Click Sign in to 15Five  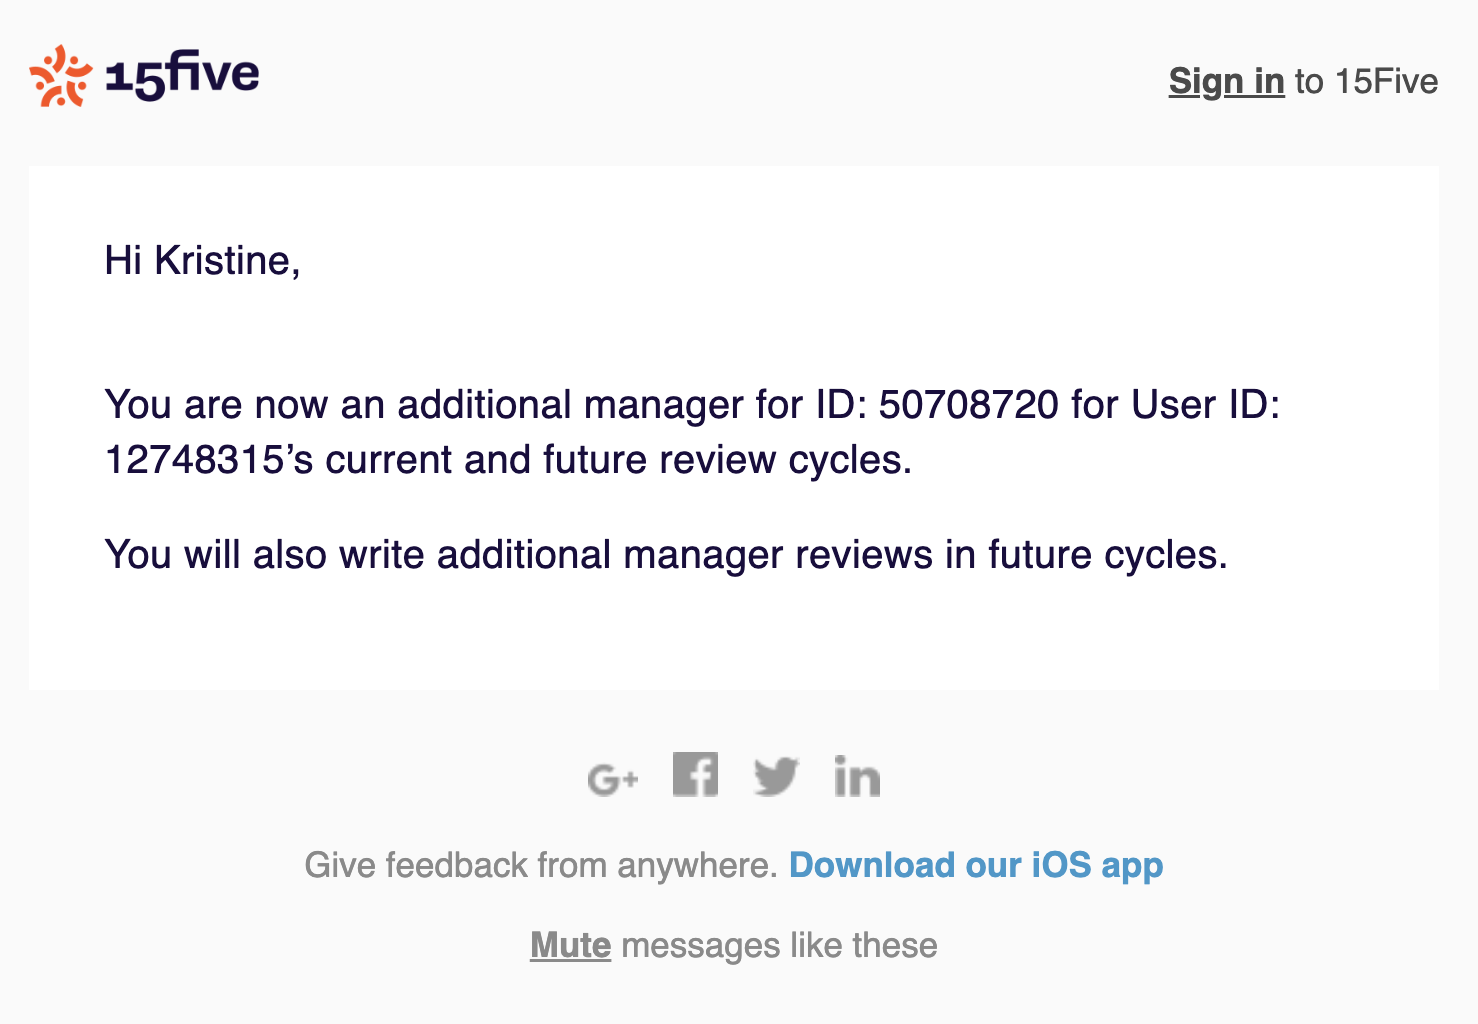(1226, 82)
